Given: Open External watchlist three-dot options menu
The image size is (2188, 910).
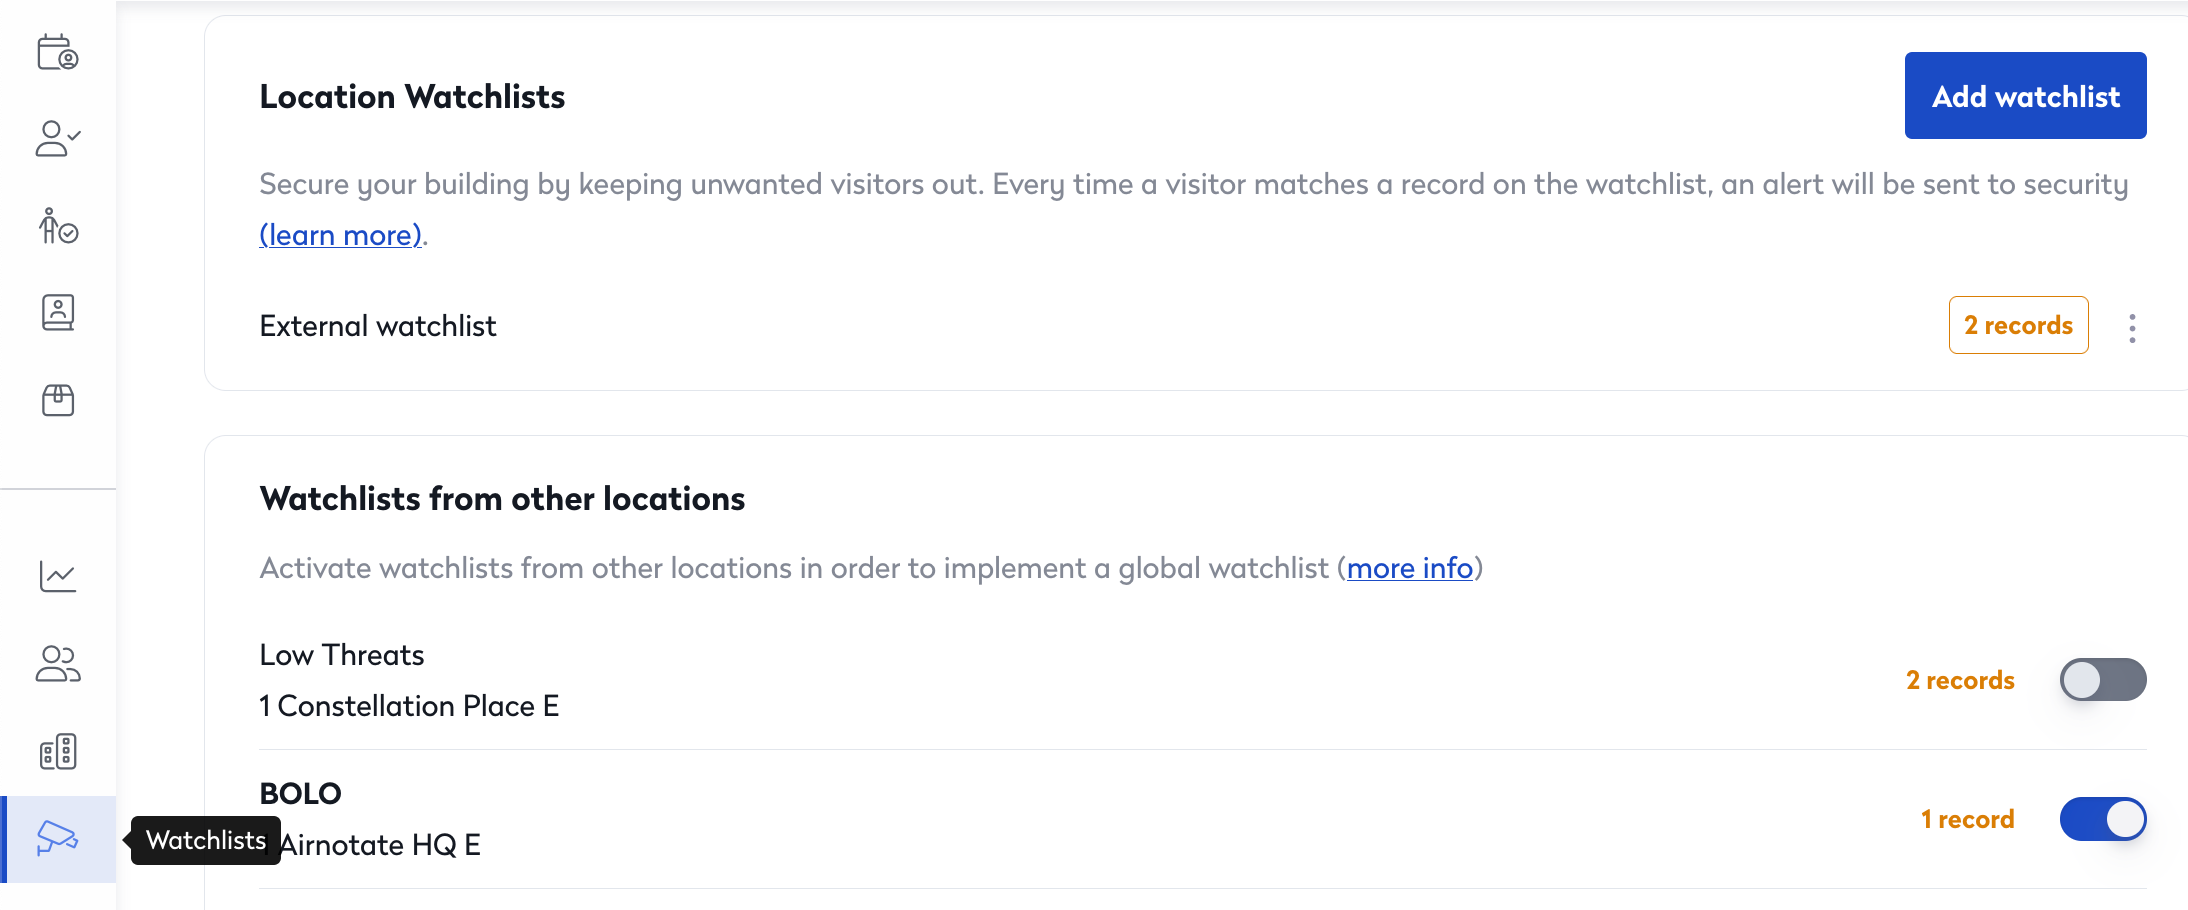Looking at the screenshot, I should (2132, 328).
